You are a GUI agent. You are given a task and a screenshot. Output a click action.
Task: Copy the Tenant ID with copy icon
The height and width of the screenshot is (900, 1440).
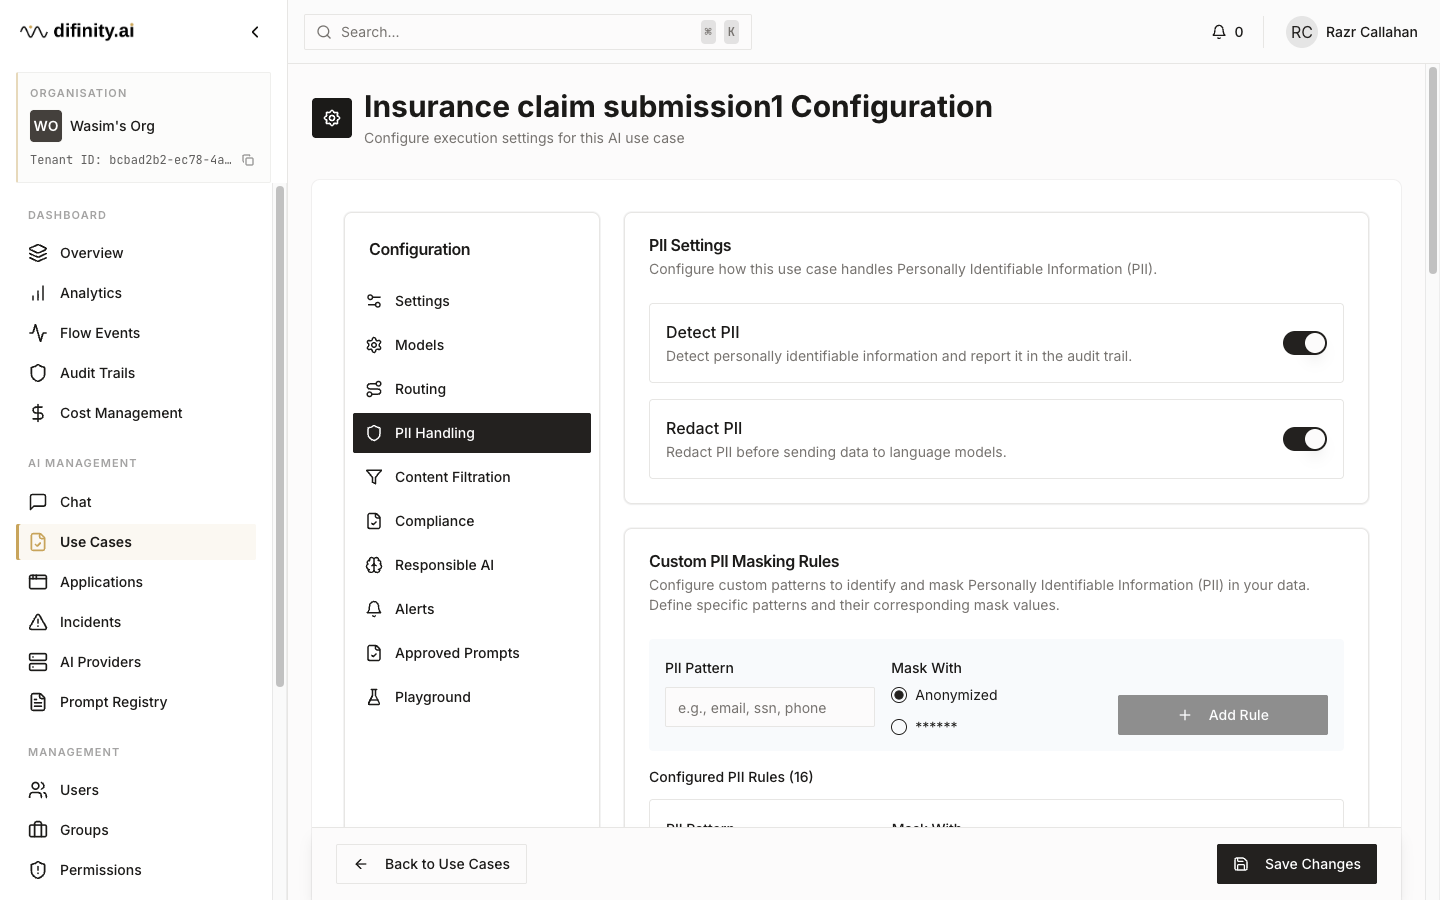click(248, 160)
